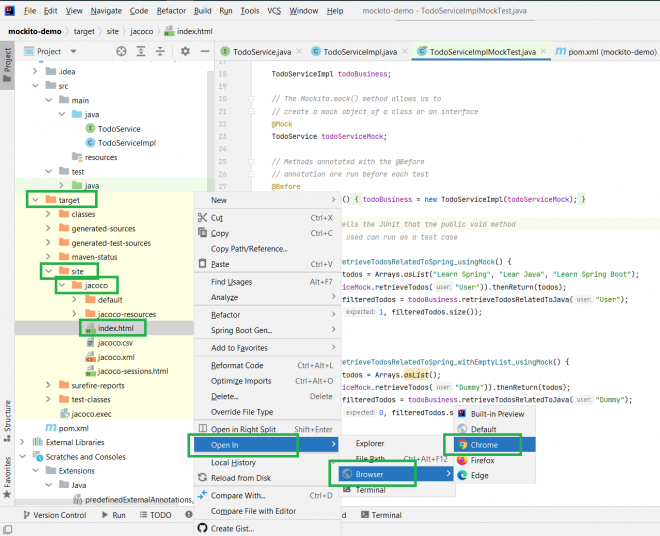
Task: Select jacoco.xml file in the tree
Action: pos(116,357)
